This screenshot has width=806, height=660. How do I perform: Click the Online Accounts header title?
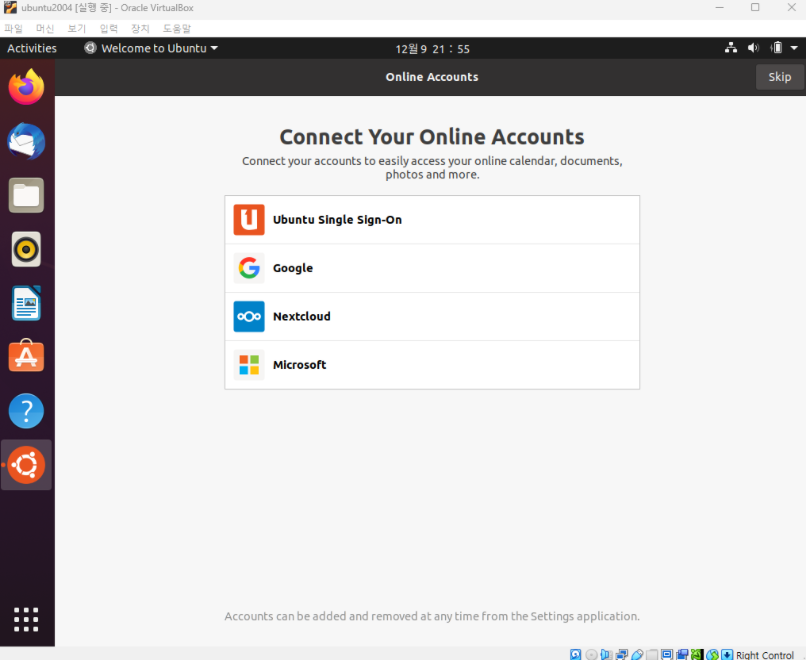pyautogui.click(x=432, y=77)
